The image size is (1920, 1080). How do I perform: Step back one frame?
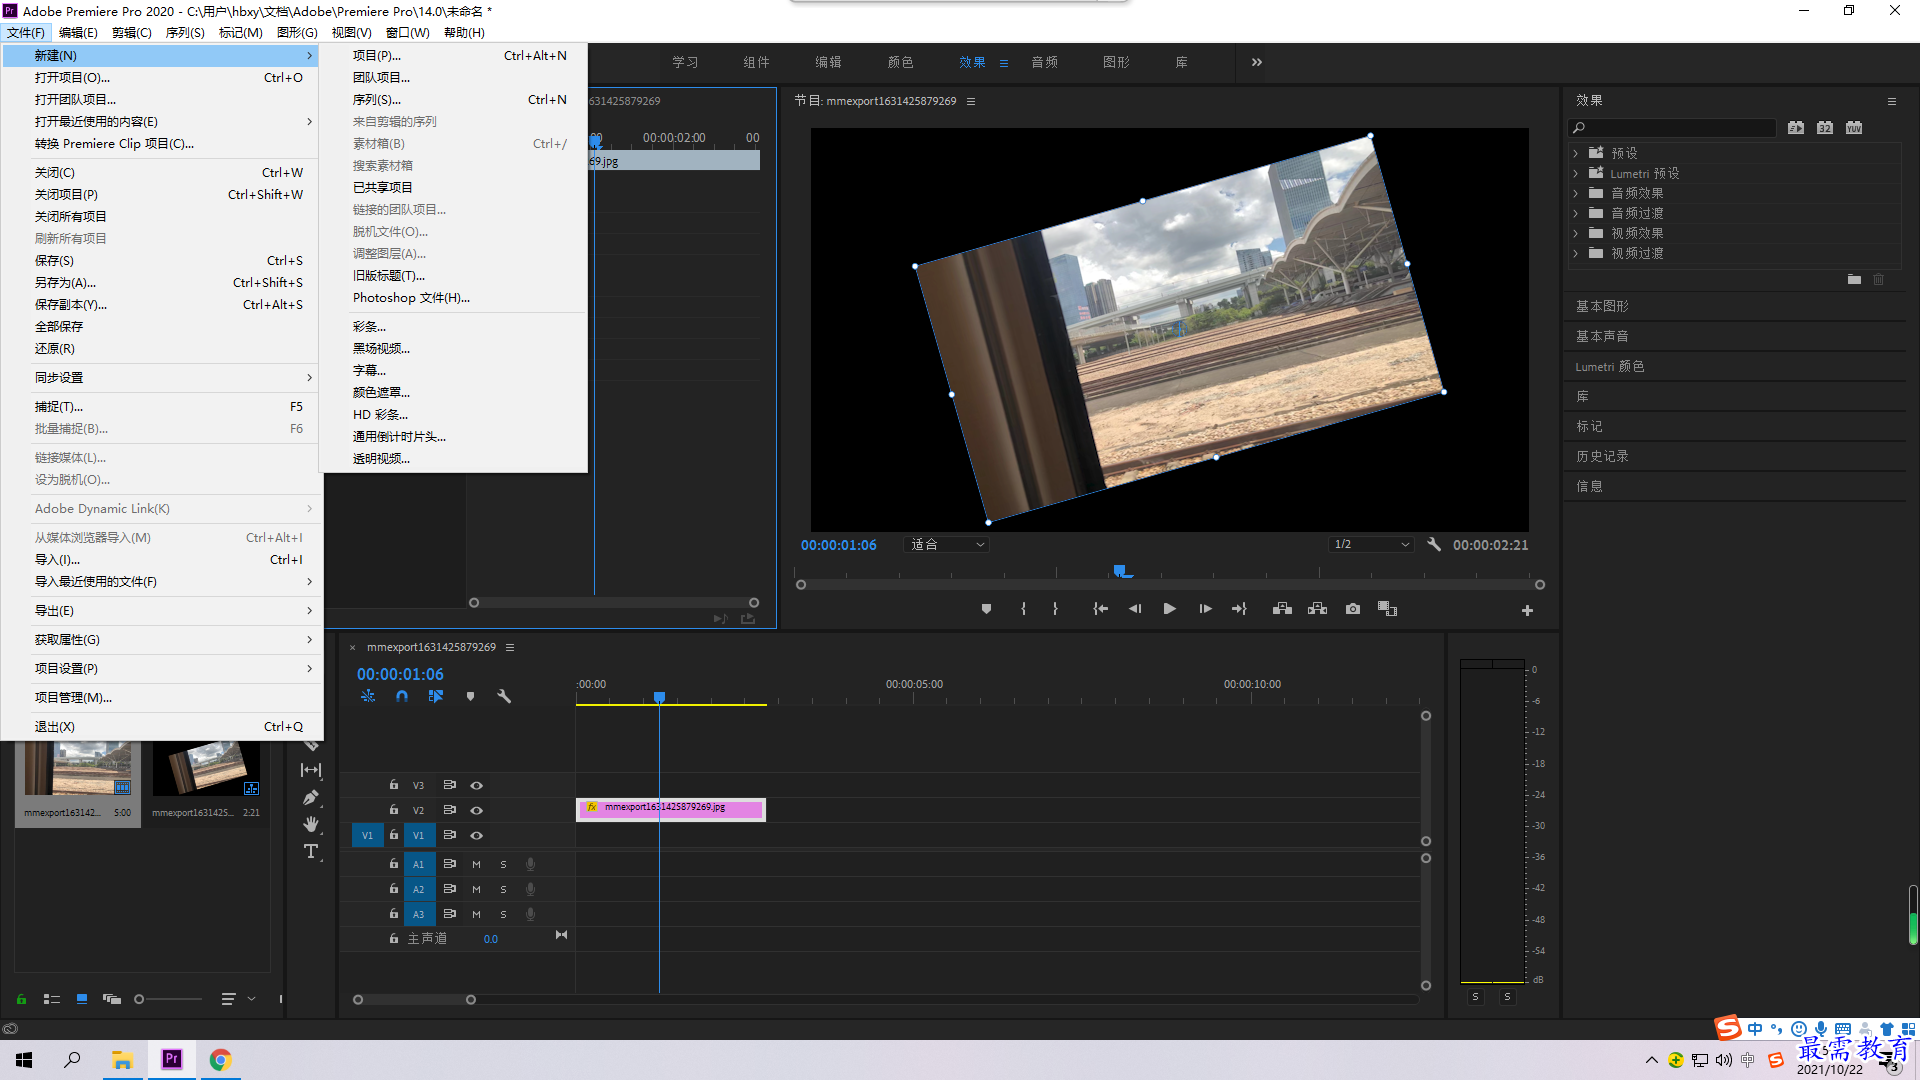(x=1135, y=609)
